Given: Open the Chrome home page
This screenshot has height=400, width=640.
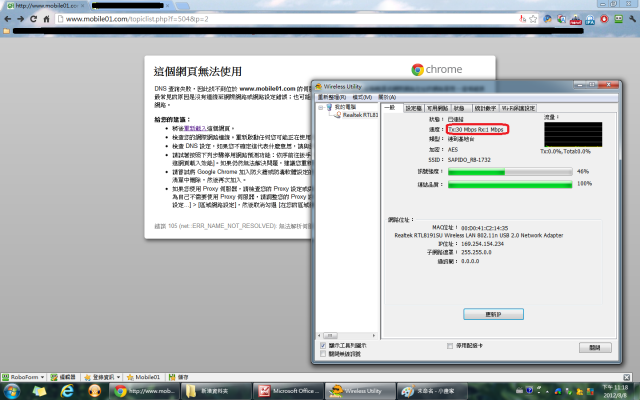Looking at the screenshot, I should [x=46, y=19].
